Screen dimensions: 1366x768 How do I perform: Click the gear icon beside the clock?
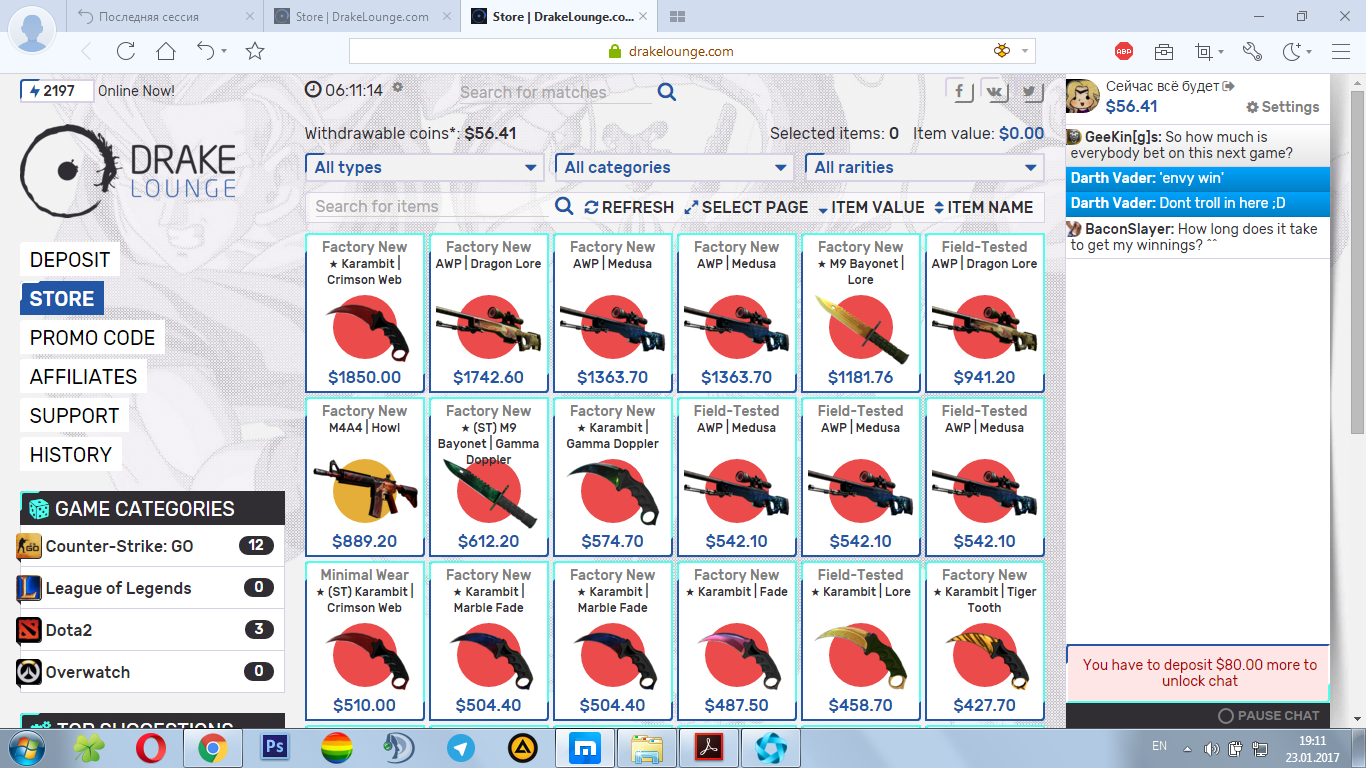tap(397, 88)
